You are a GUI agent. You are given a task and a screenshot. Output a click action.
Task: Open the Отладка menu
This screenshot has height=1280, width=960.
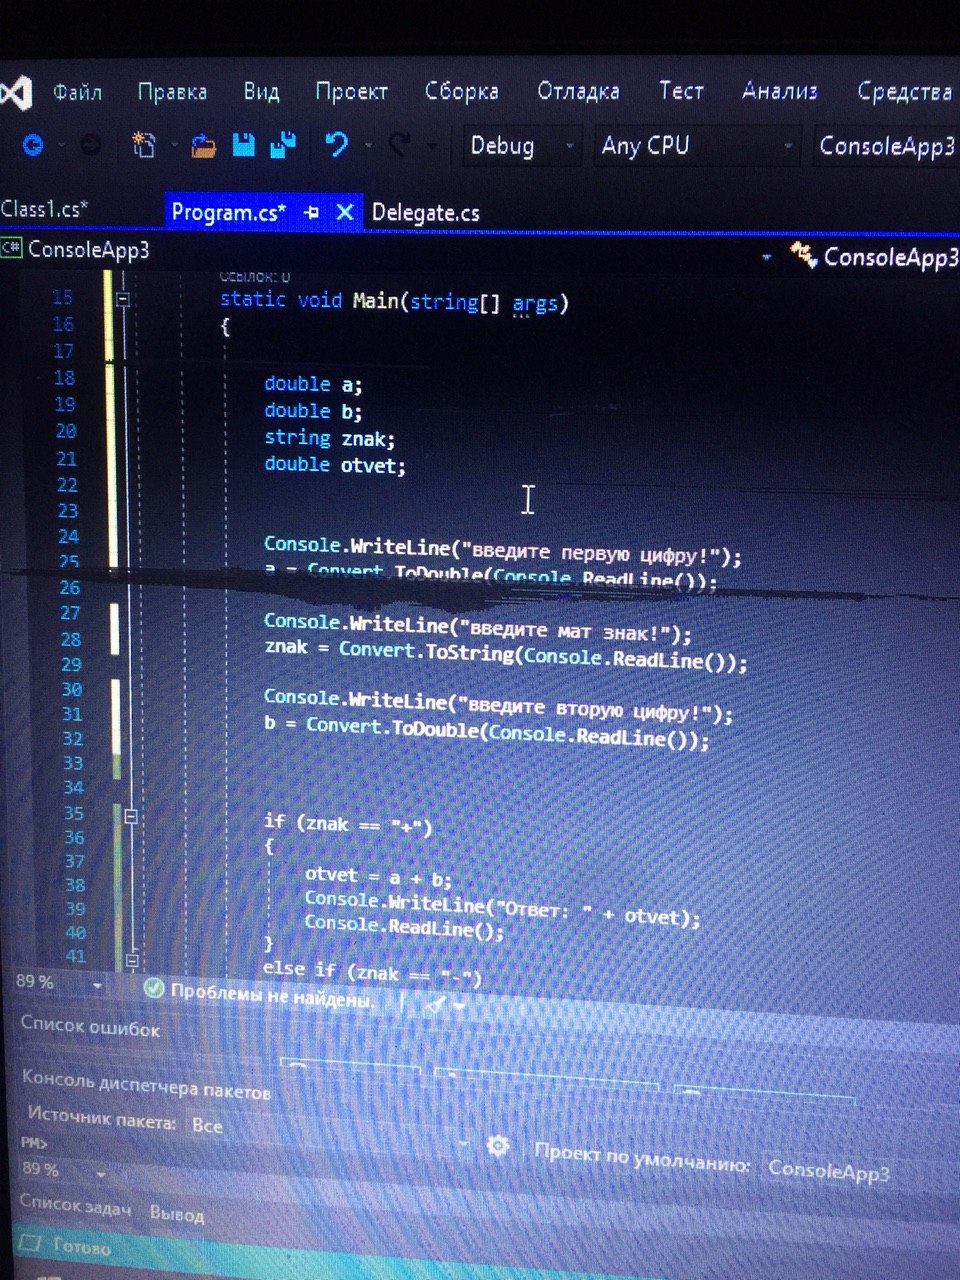pos(578,91)
